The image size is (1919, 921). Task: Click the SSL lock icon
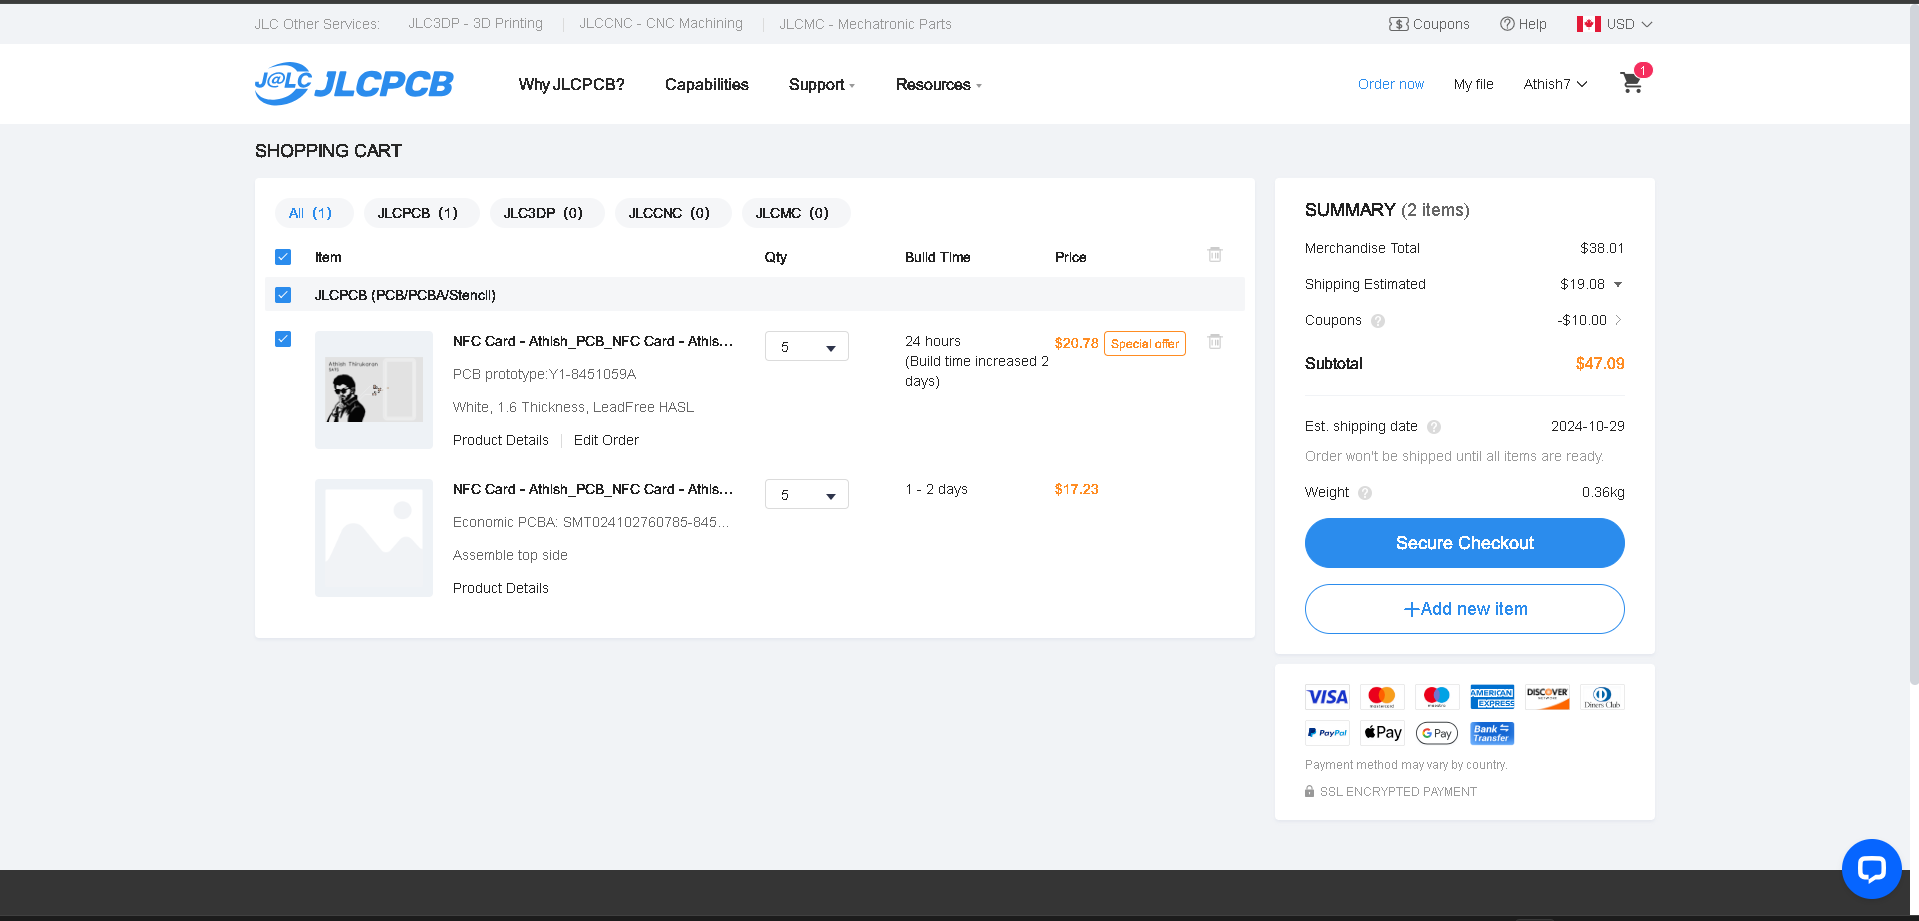click(1309, 791)
